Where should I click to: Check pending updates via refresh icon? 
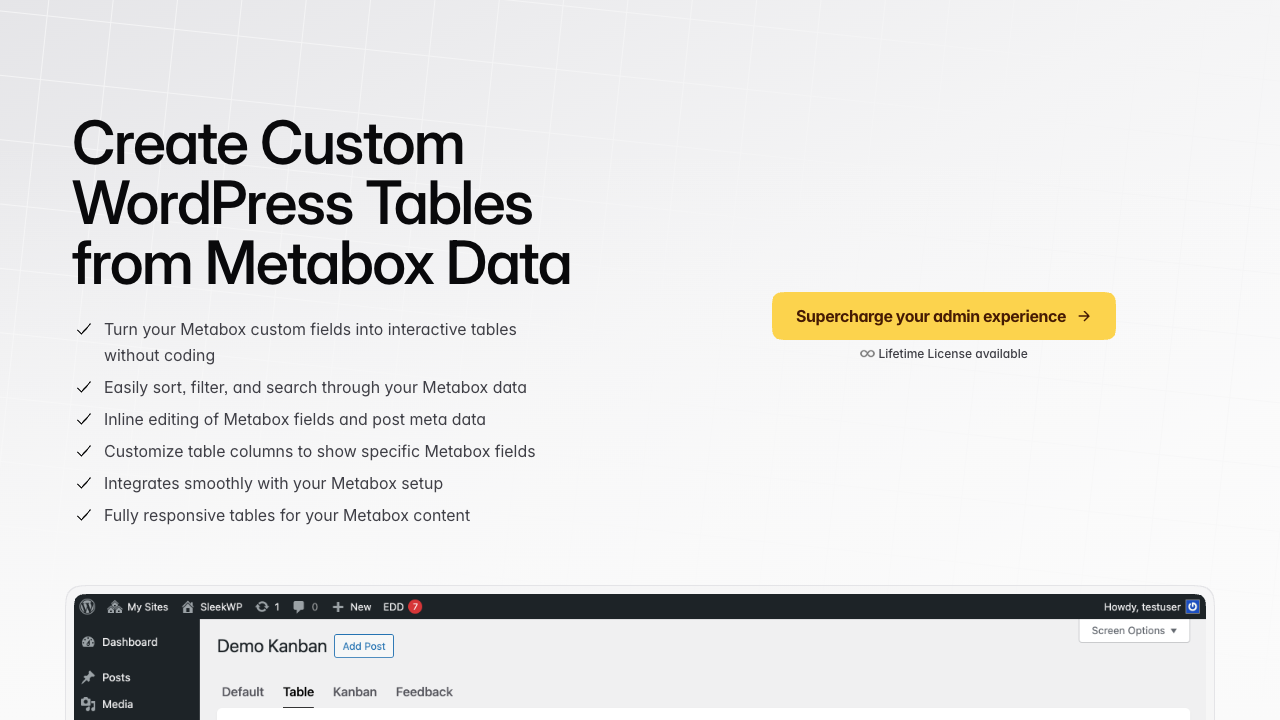pyautogui.click(x=267, y=607)
